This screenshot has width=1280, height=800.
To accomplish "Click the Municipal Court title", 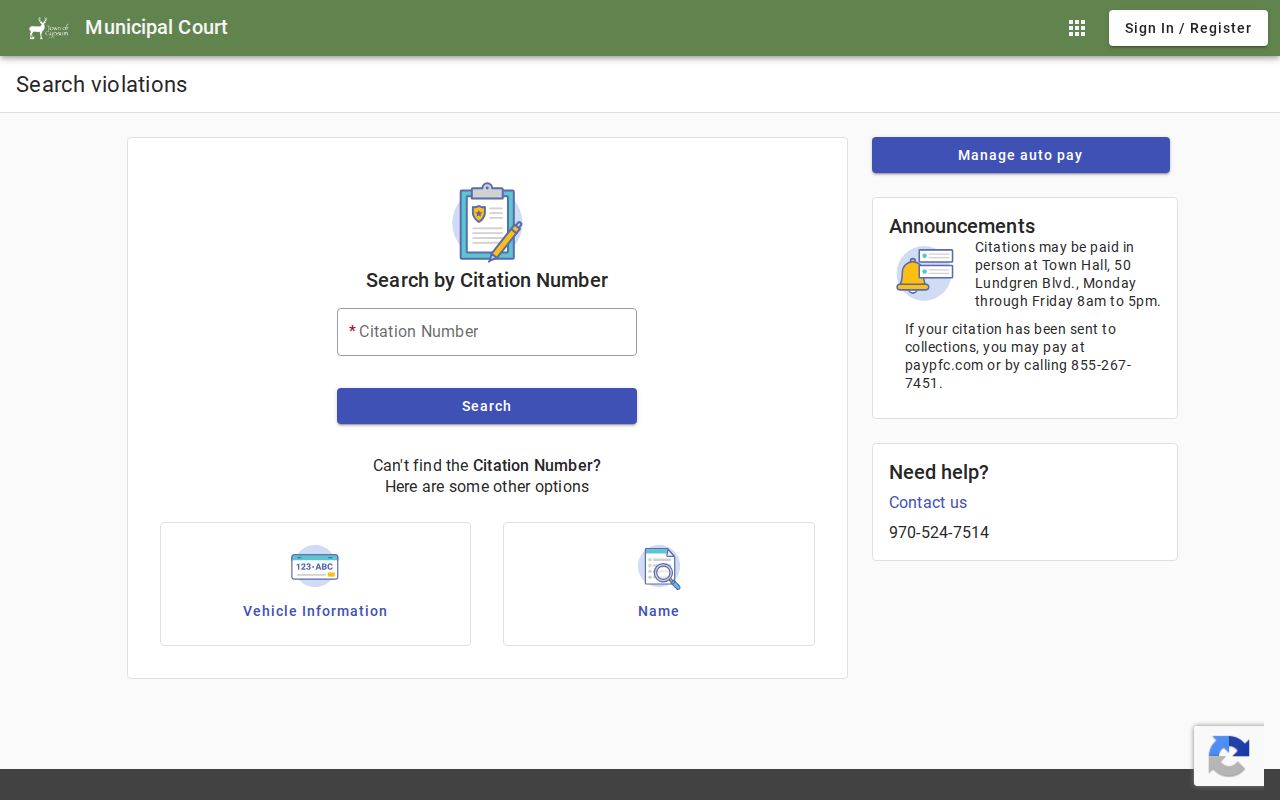I will click(156, 27).
